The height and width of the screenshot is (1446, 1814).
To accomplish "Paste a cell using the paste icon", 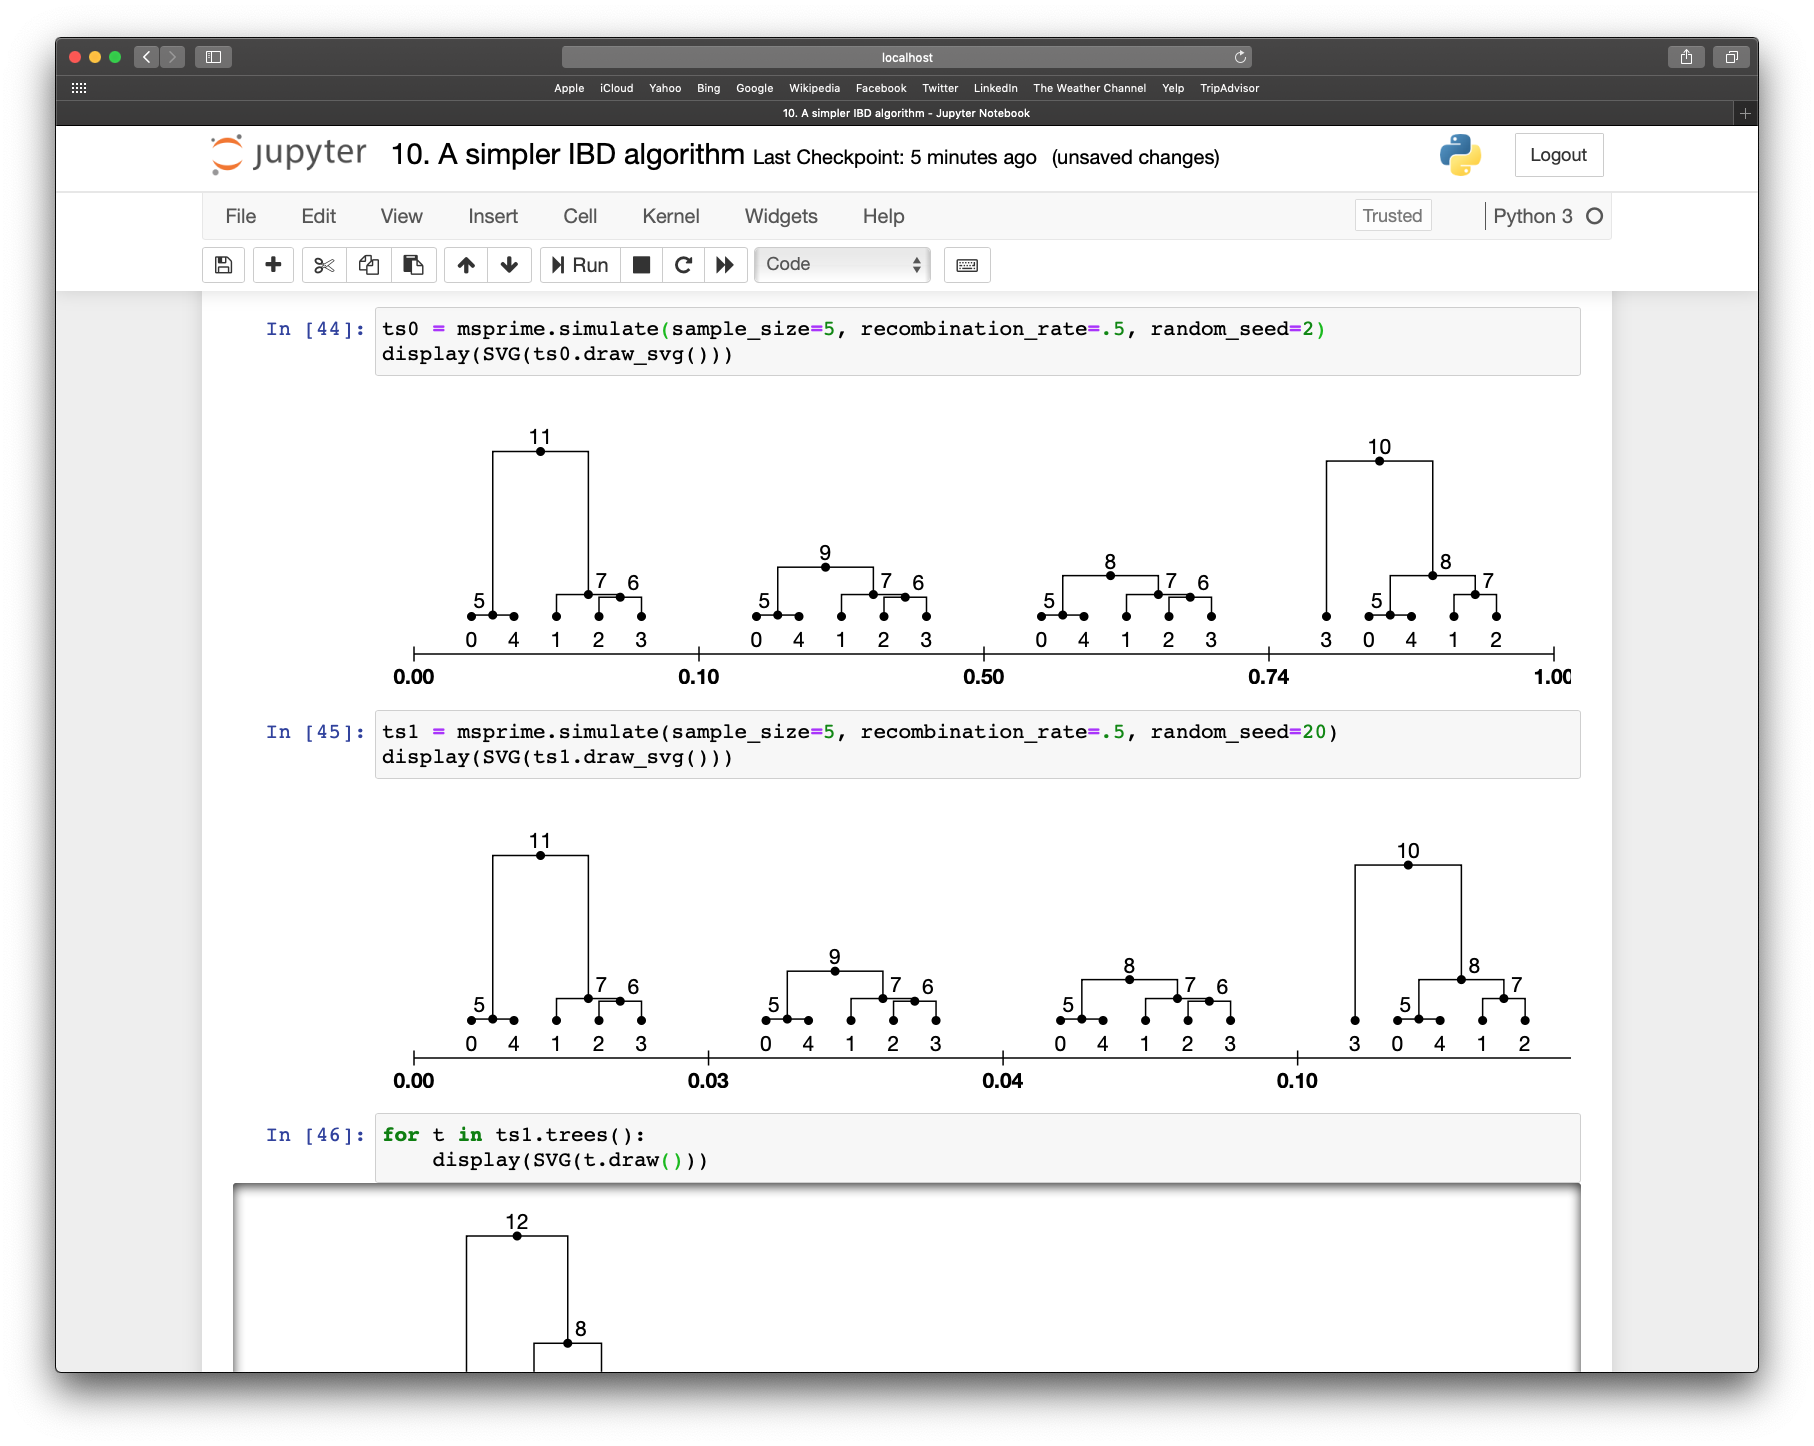I will pyautogui.click(x=413, y=265).
